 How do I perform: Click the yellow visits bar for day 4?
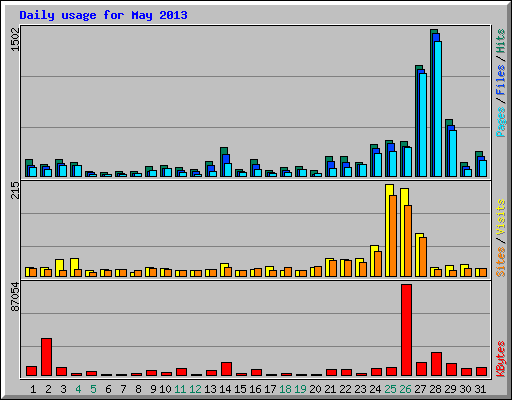click(74, 267)
